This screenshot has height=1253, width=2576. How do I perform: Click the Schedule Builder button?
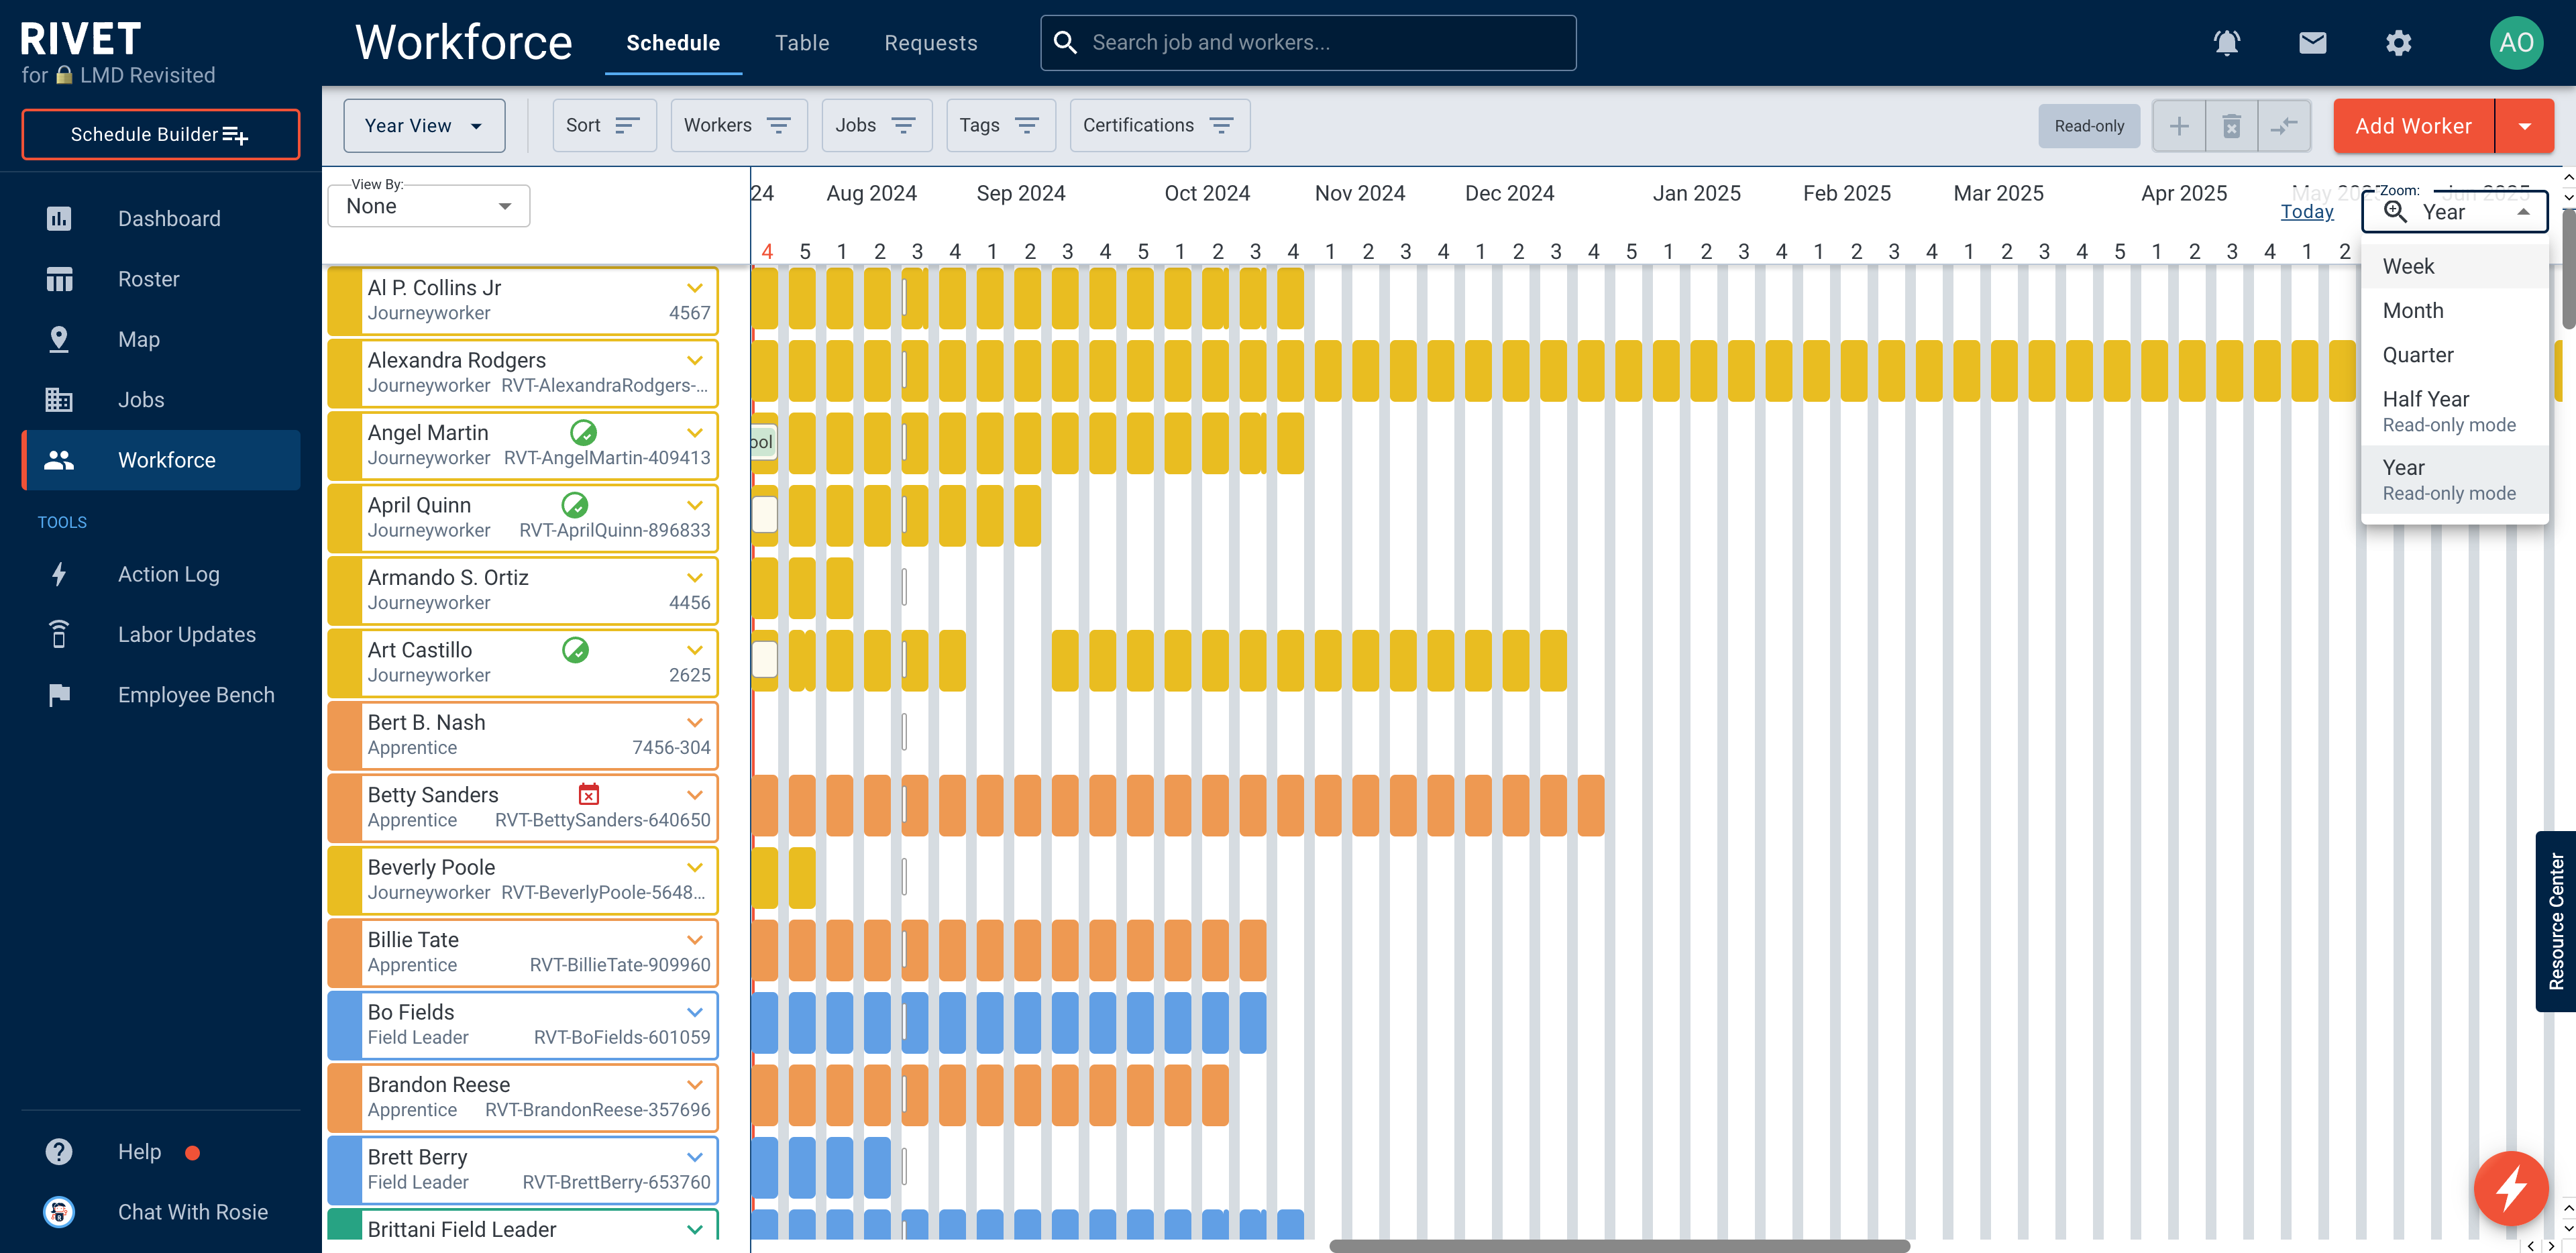[160, 134]
